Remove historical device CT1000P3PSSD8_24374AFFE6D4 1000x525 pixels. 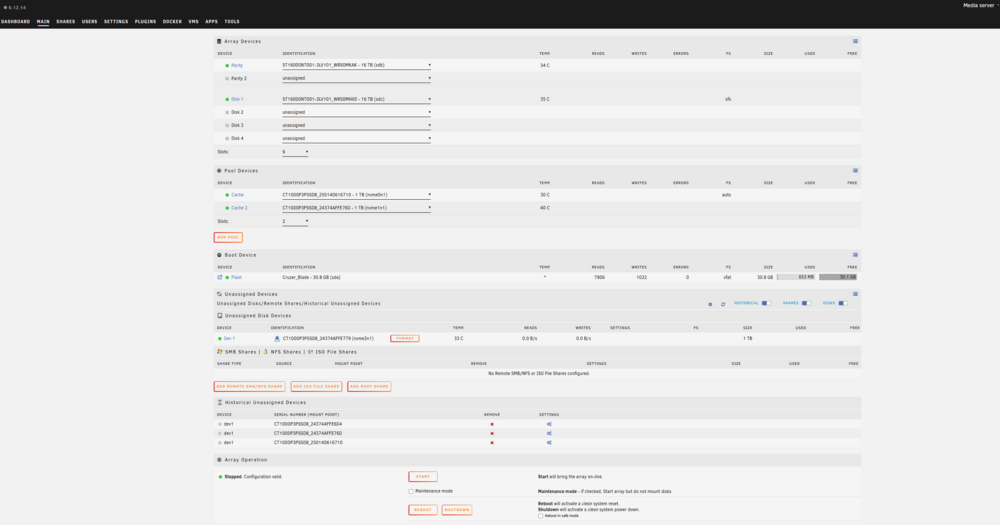click(492, 424)
